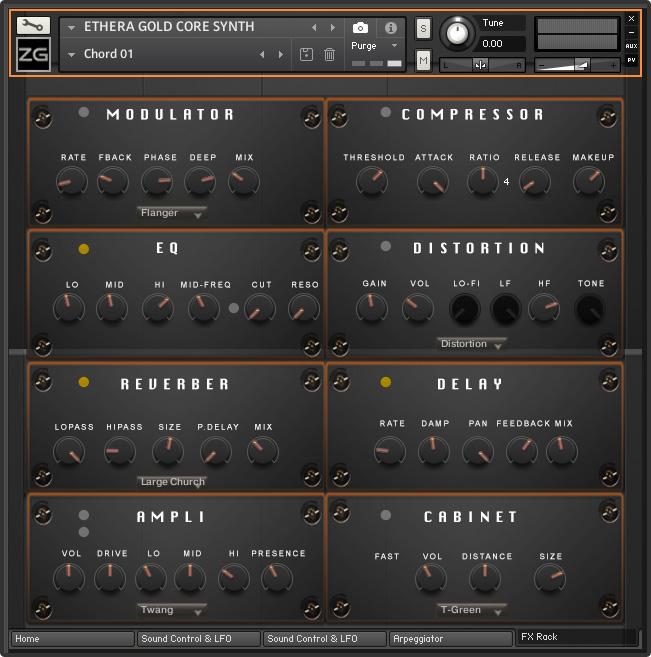651x657 pixels.
Task: Click the Compressor RATIO knob
Action: (483, 181)
